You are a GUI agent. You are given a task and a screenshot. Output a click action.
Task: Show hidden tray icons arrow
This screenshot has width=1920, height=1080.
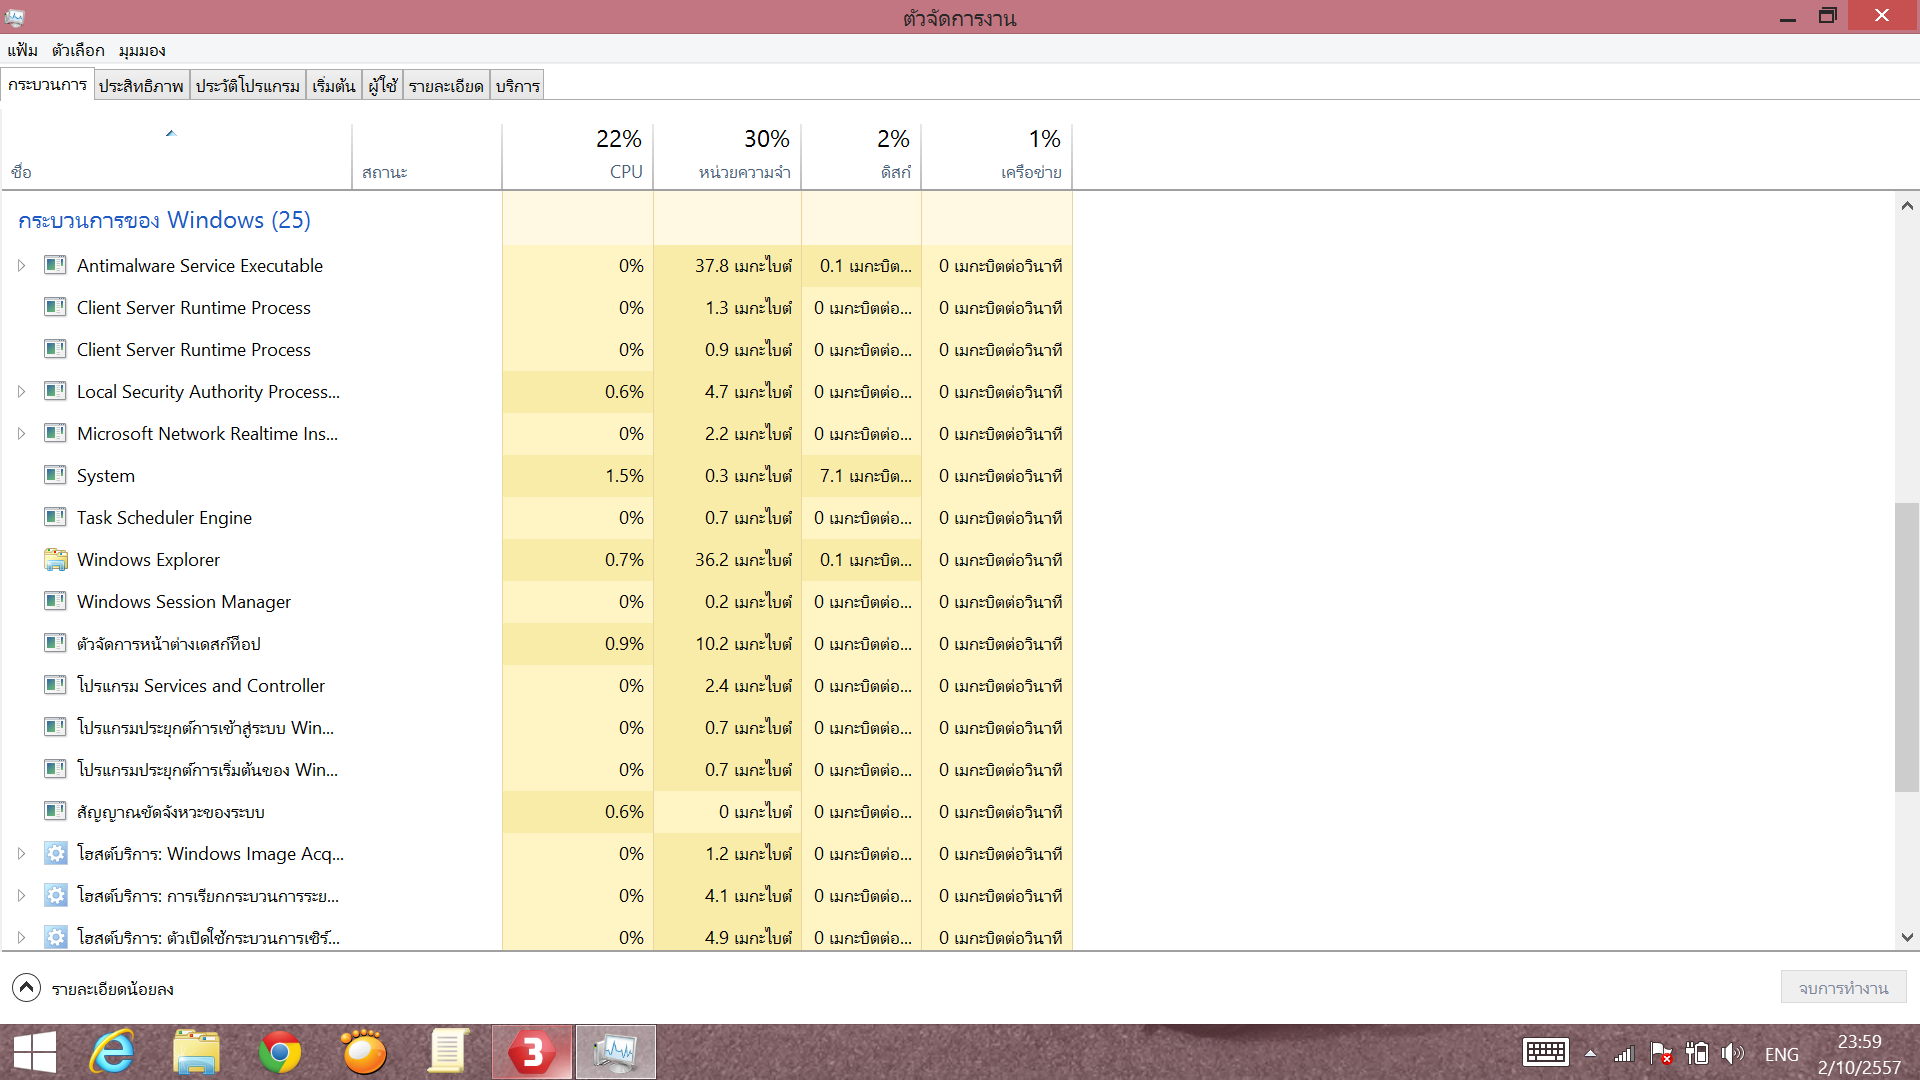[x=1590, y=1054]
